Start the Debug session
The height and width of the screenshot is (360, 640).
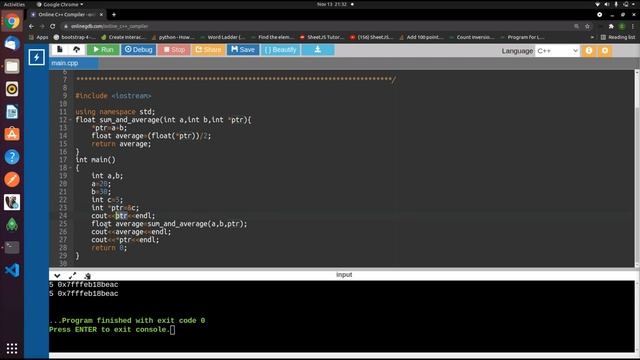pyautogui.click(x=138, y=49)
